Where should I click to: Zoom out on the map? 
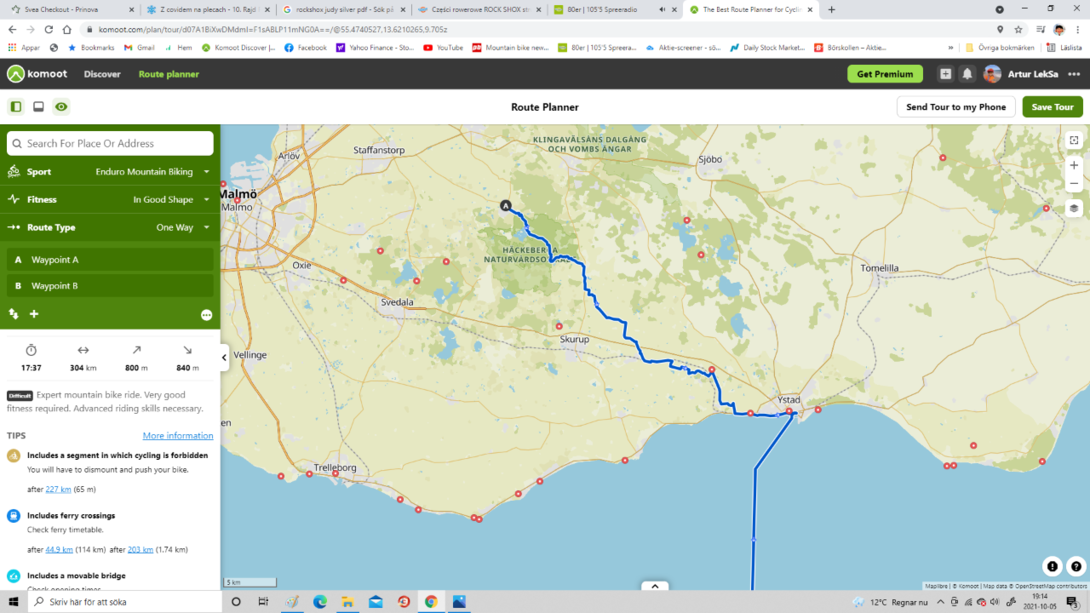point(1074,183)
